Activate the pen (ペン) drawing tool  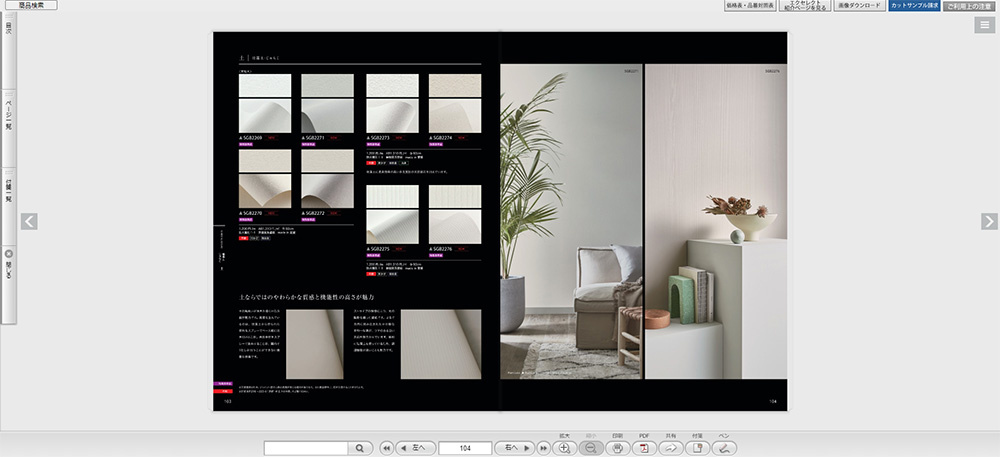(724, 448)
